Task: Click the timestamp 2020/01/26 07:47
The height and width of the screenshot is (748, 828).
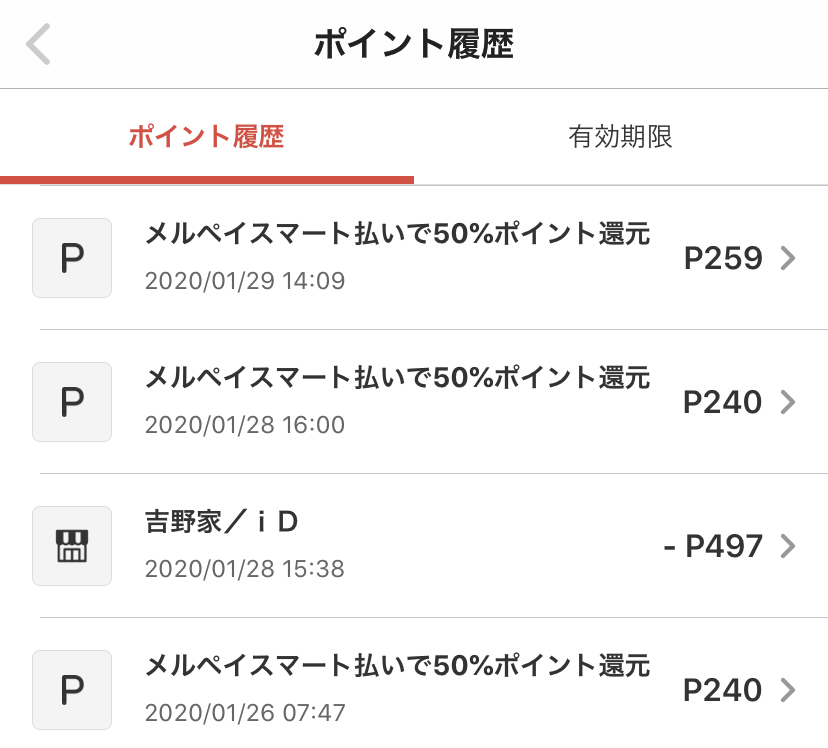Action: click(245, 713)
